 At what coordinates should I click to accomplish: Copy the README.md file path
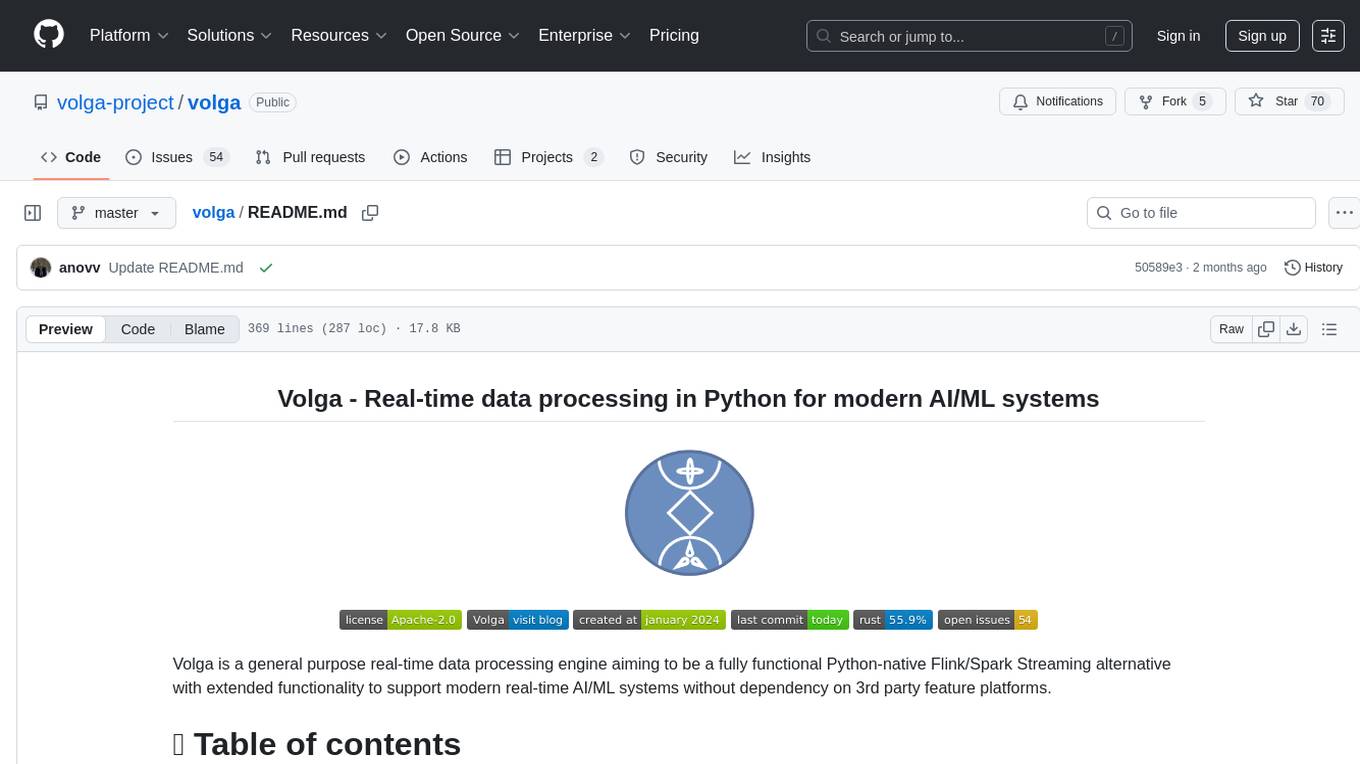pyautogui.click(x=370, y=213)
